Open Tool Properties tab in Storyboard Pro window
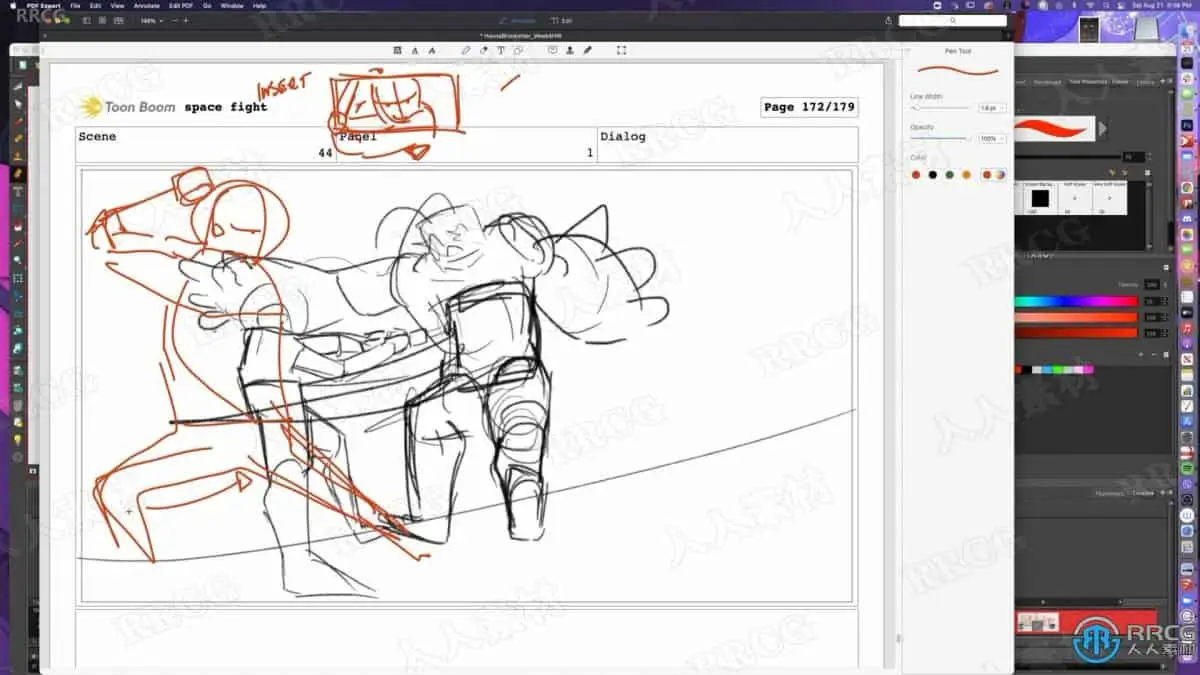The width and height of the screenshot is (1200, 675). 1087,82
